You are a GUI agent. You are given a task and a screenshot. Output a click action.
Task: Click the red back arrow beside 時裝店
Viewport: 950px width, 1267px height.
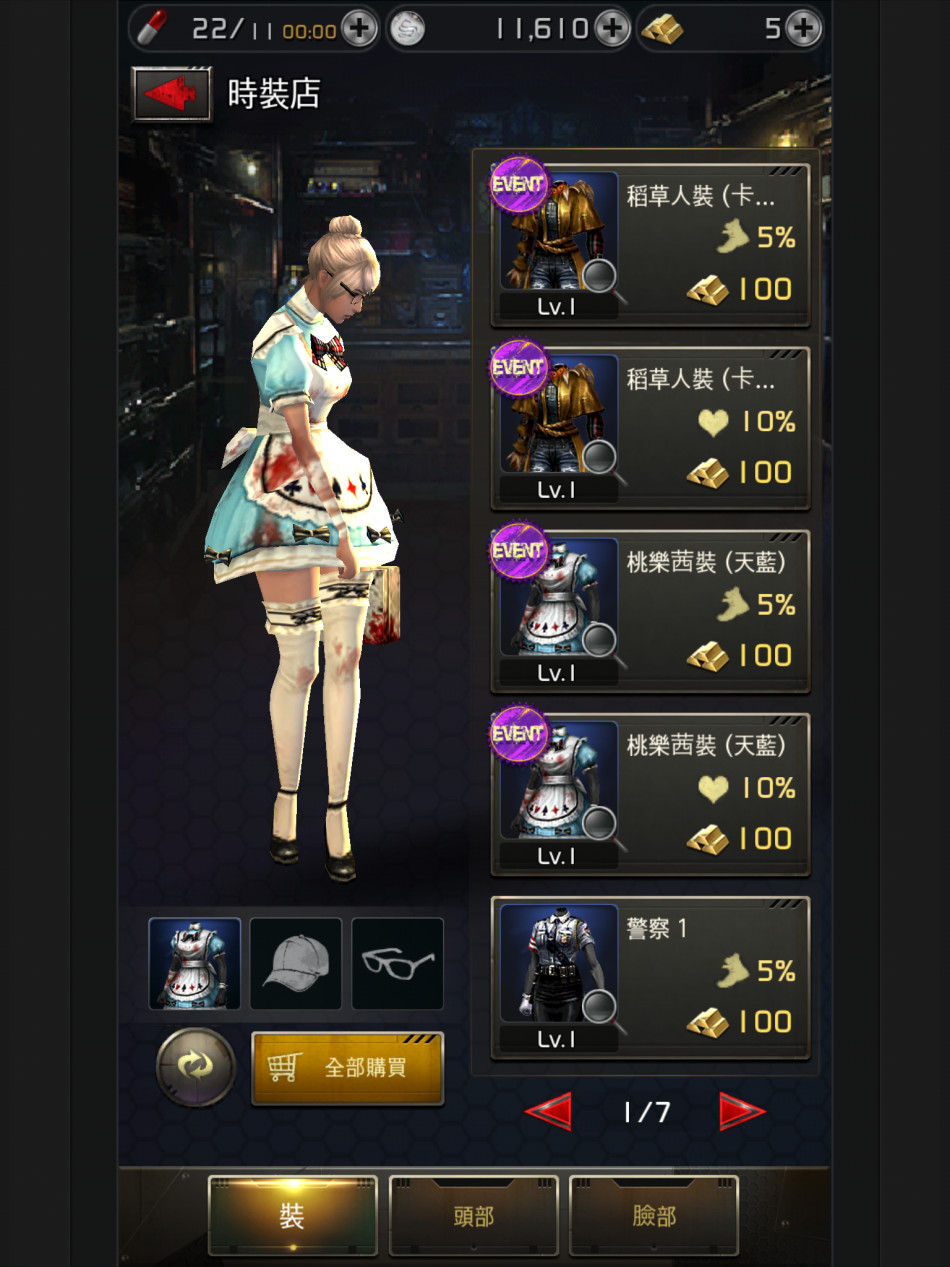[x=172, y=94]
